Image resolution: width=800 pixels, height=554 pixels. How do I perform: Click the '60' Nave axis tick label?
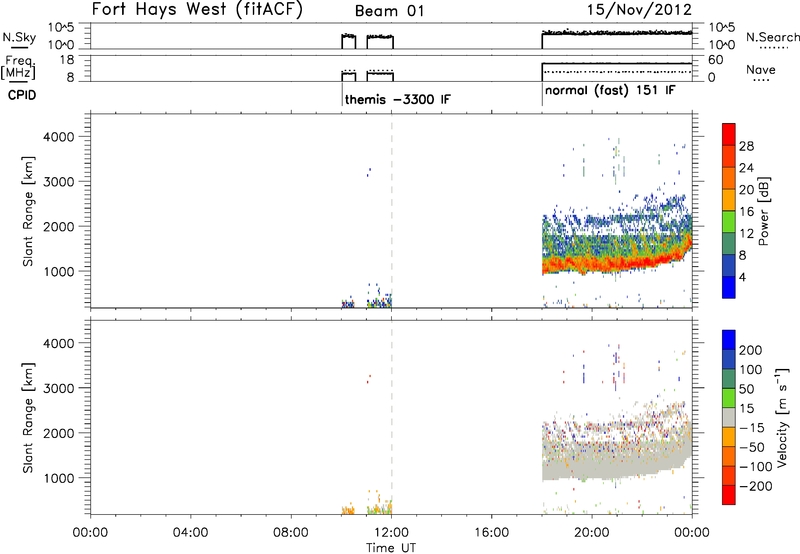click(x=715, y=60)
